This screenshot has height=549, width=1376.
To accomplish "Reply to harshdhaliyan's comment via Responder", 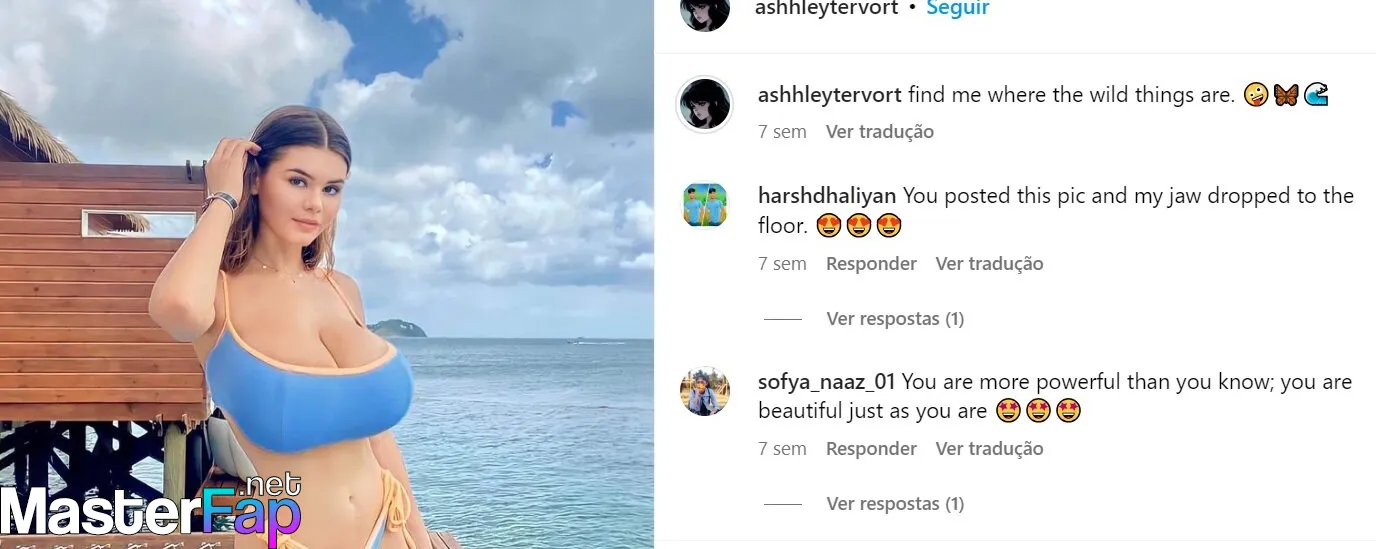I will tap(871, 264).
